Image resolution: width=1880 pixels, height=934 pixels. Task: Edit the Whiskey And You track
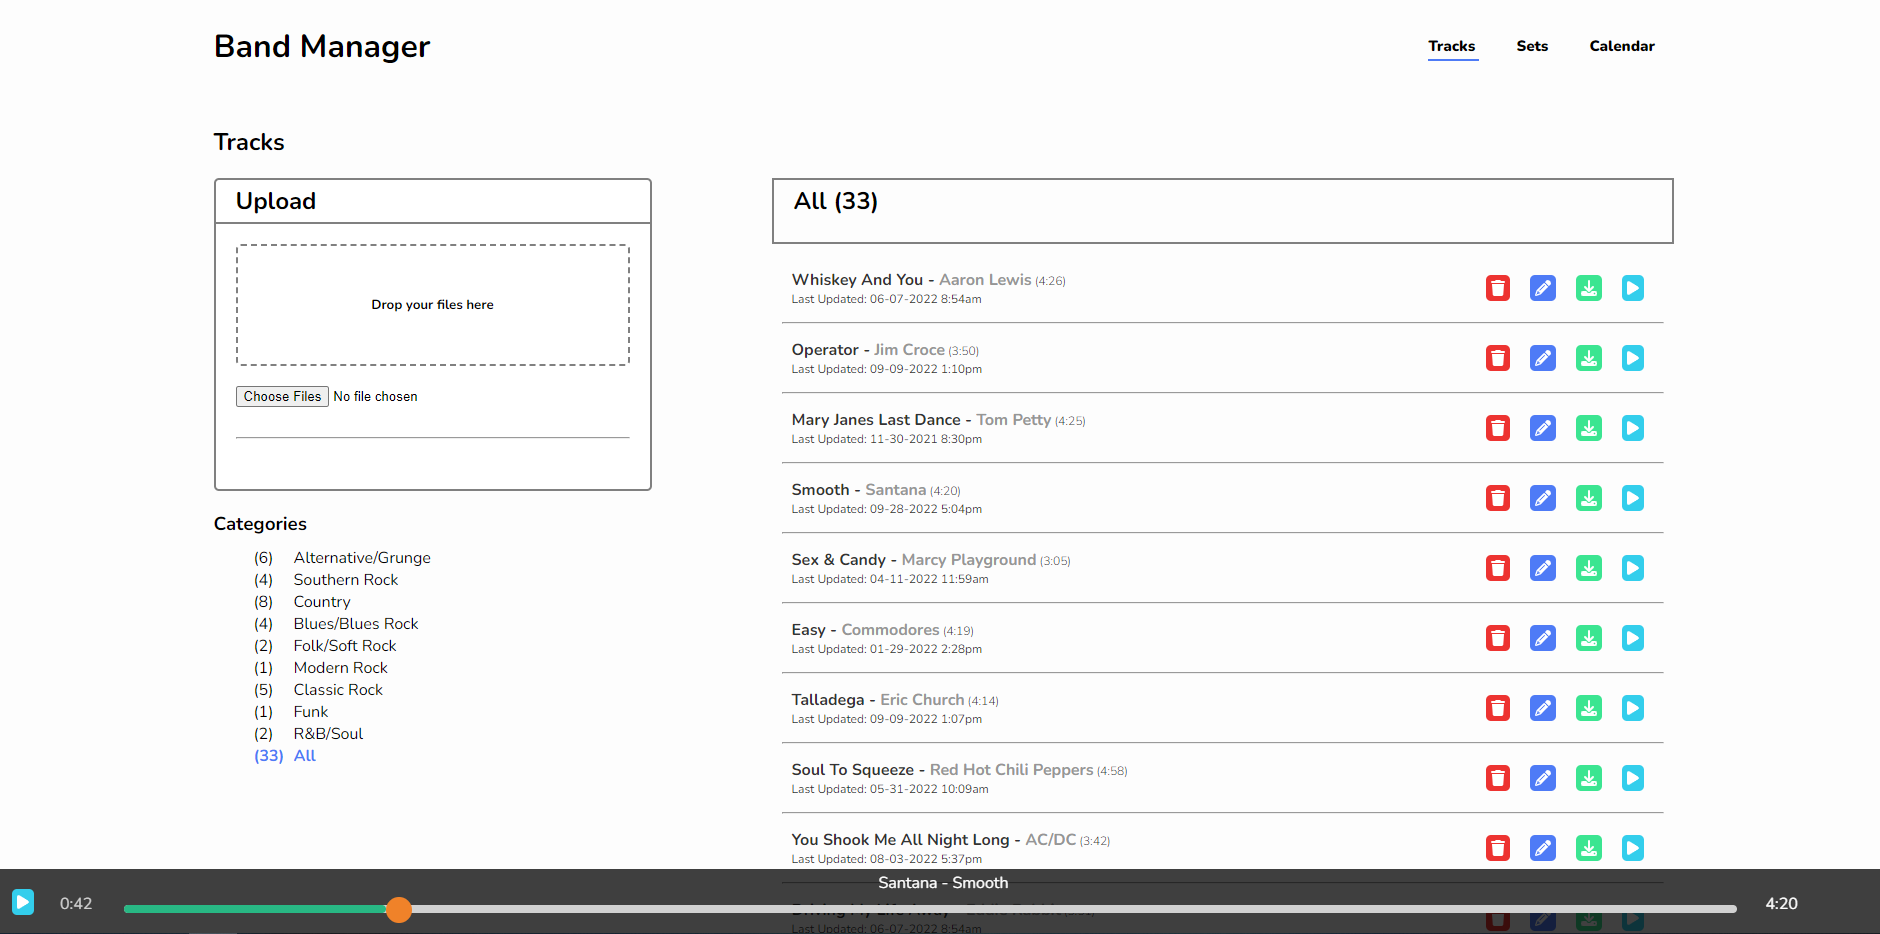coord(1543,288)
